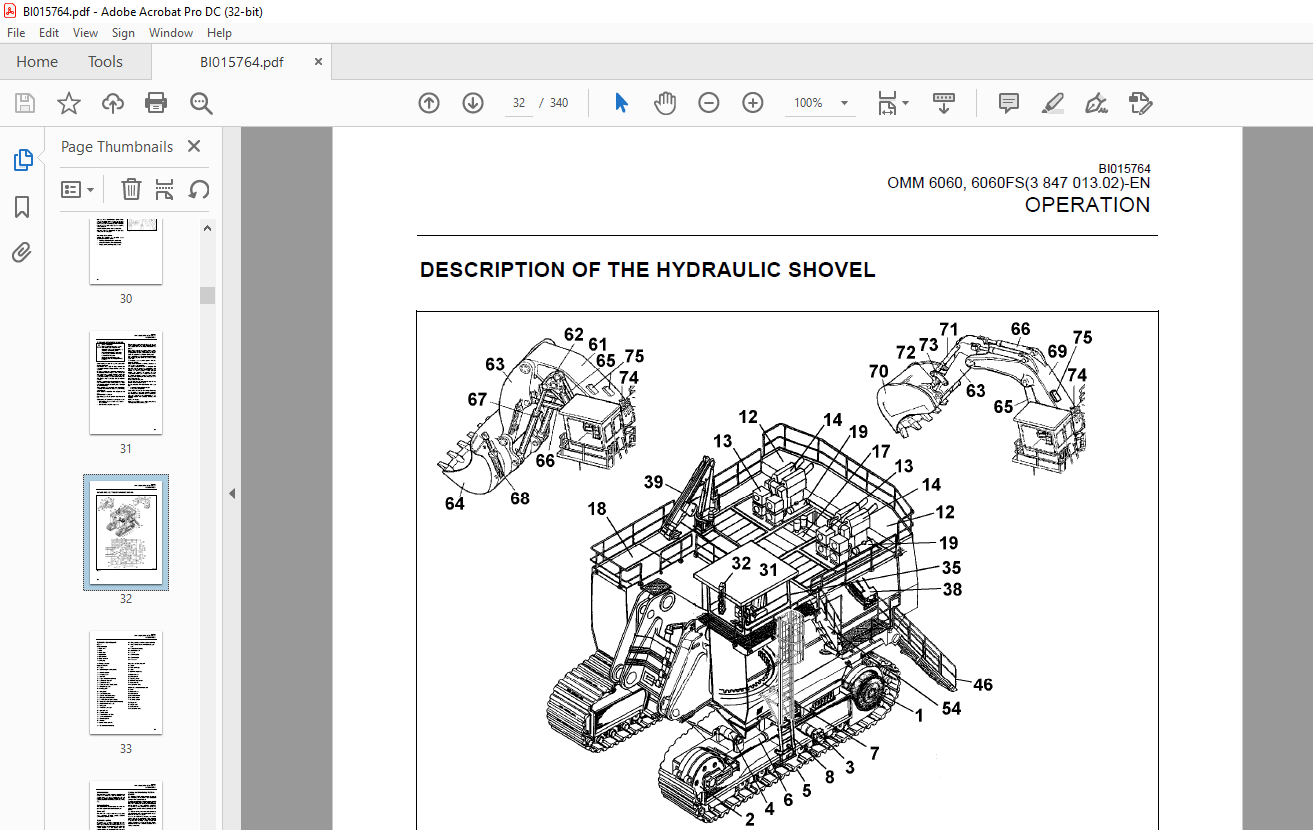Click the 'OMM 6060, 6060FS' header line
This screenshot has height=830, width=1313.
point(1019,183)
